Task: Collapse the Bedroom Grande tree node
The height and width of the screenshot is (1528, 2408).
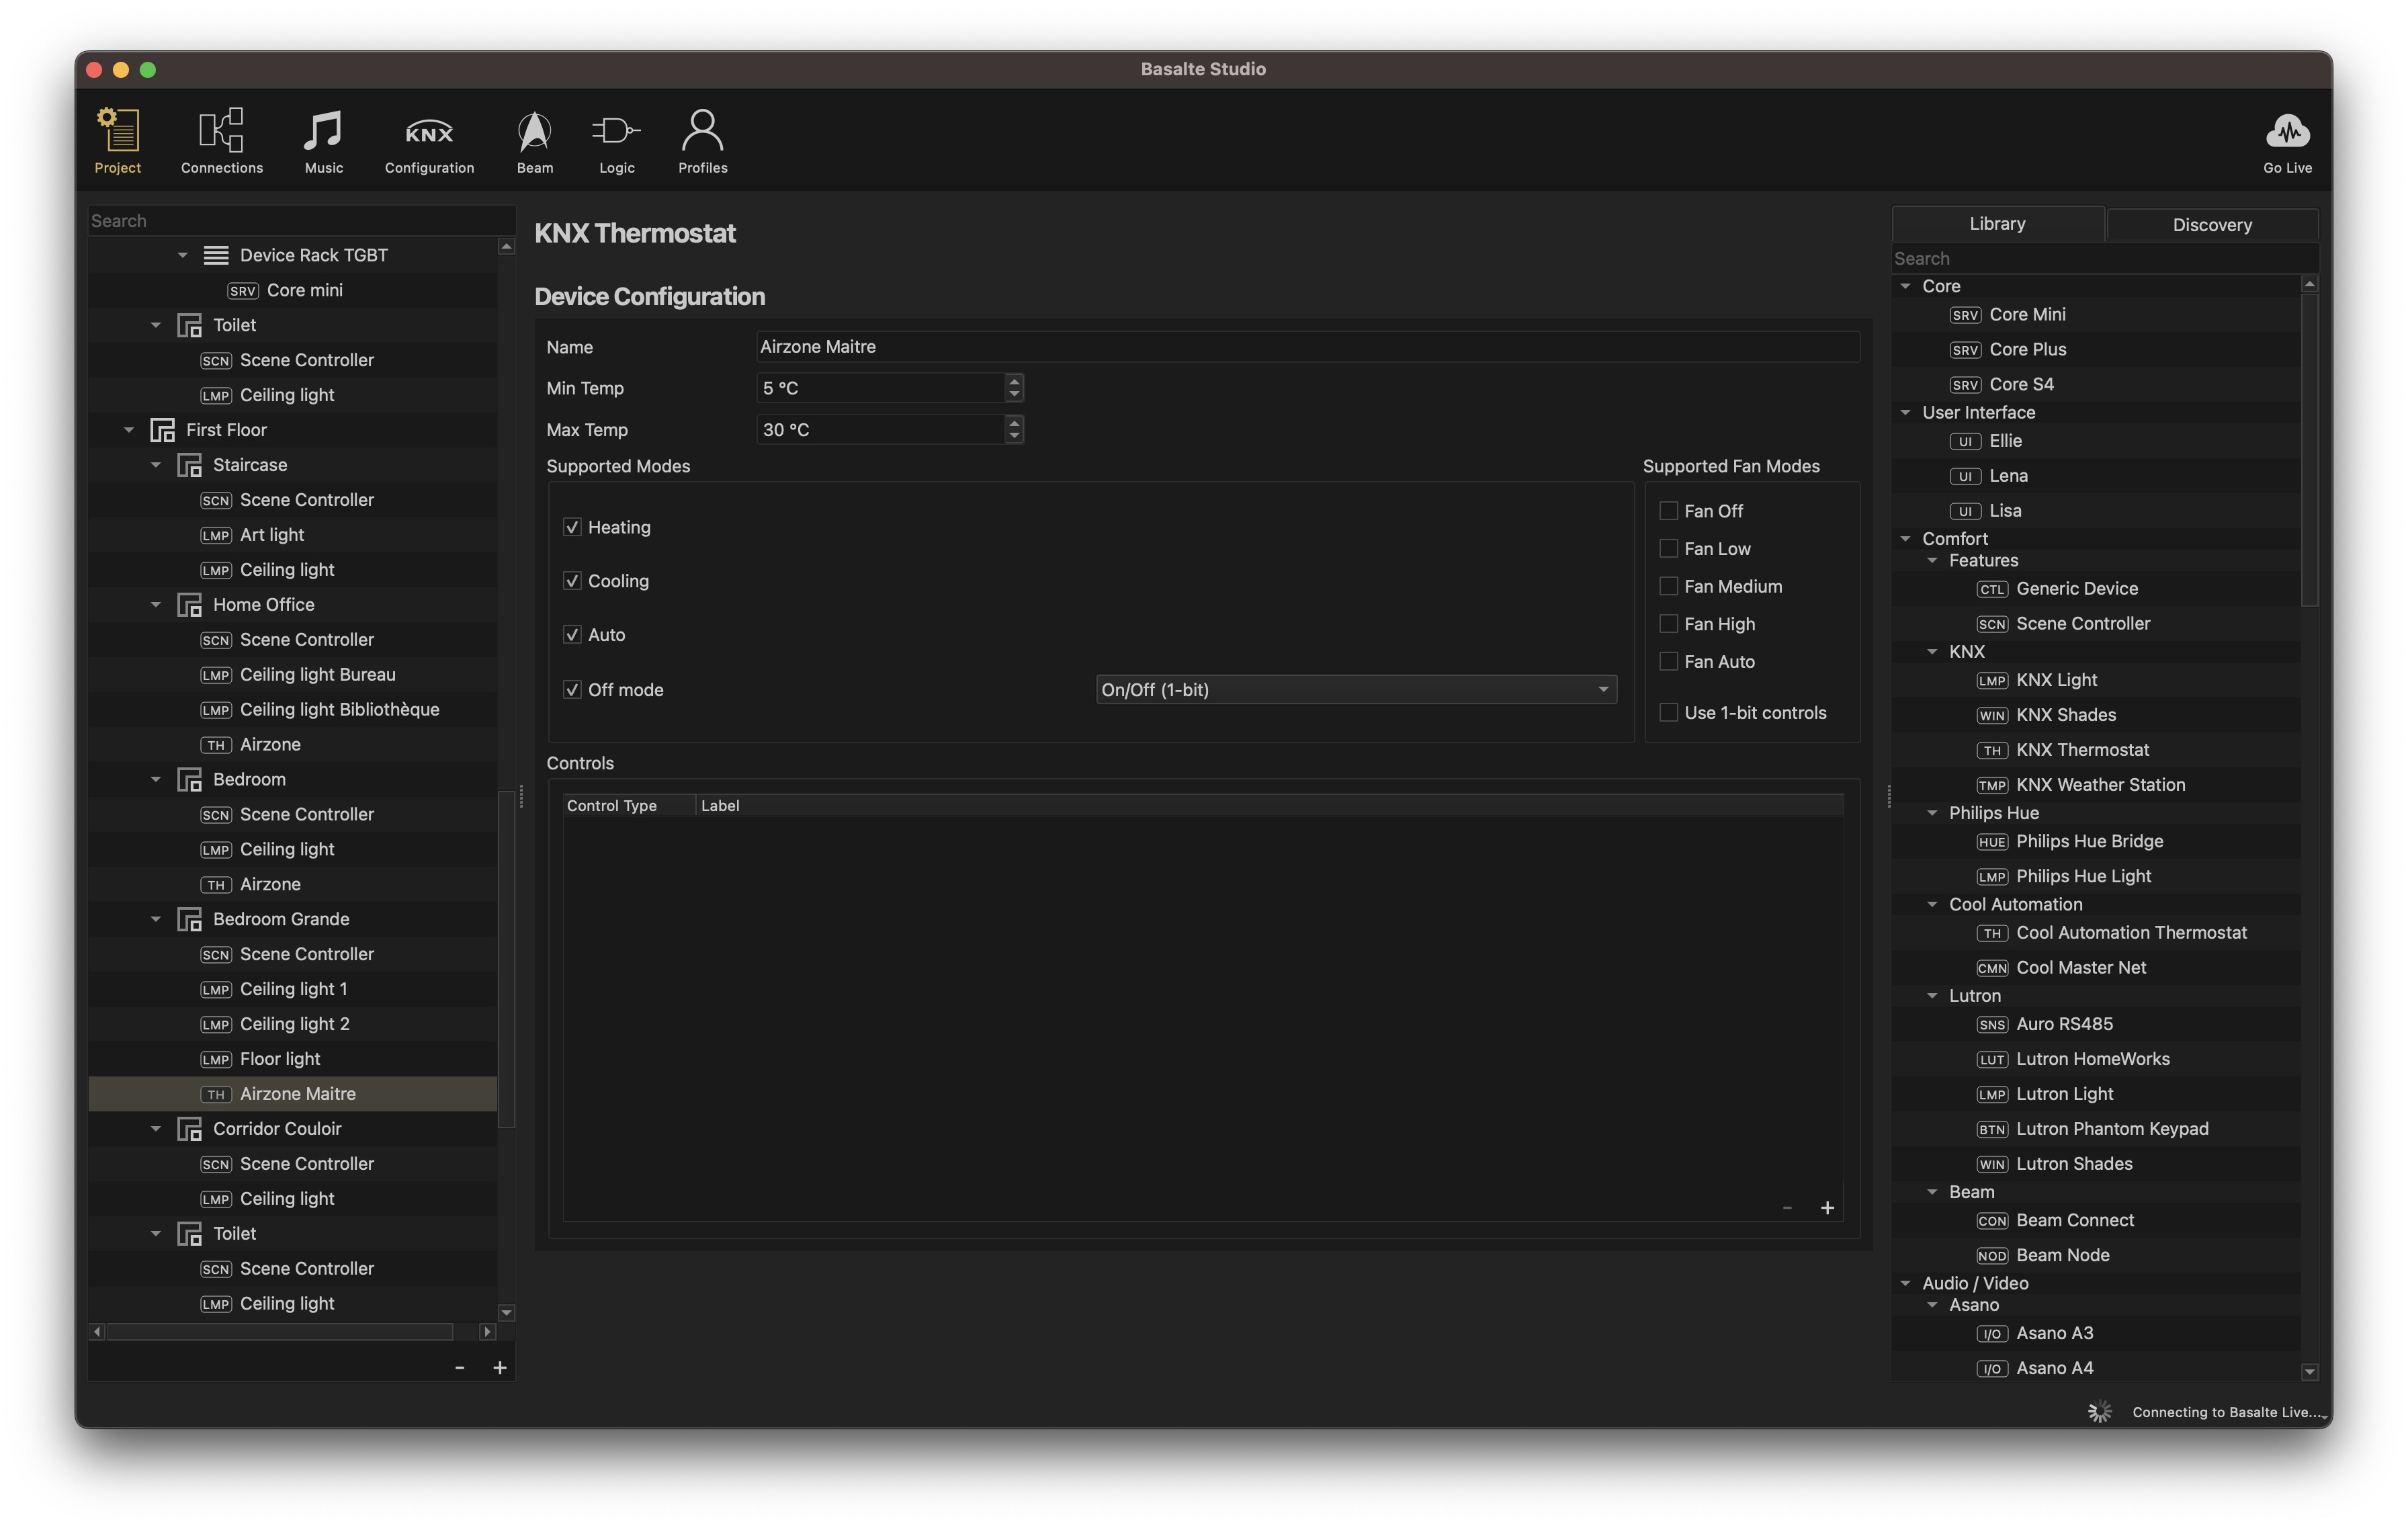Action: (x=156, y=919)
